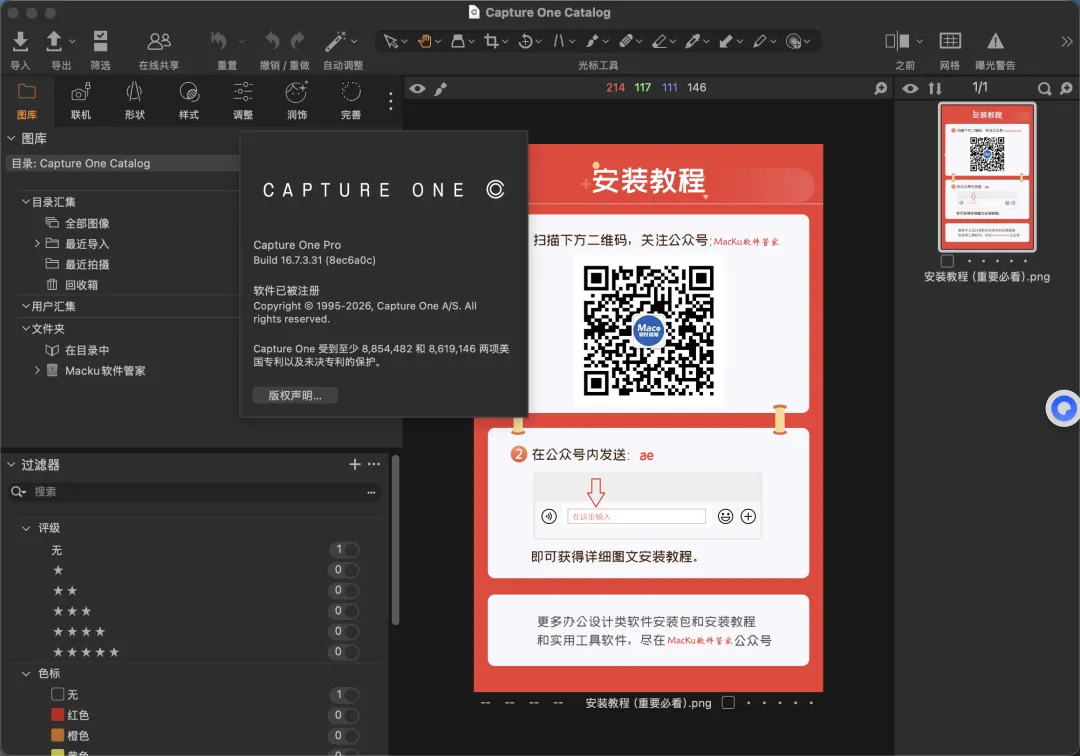This screenshot has height=756, width=1080.
Task: Select the Crop cursor tool
Action: tap(491, 41)
